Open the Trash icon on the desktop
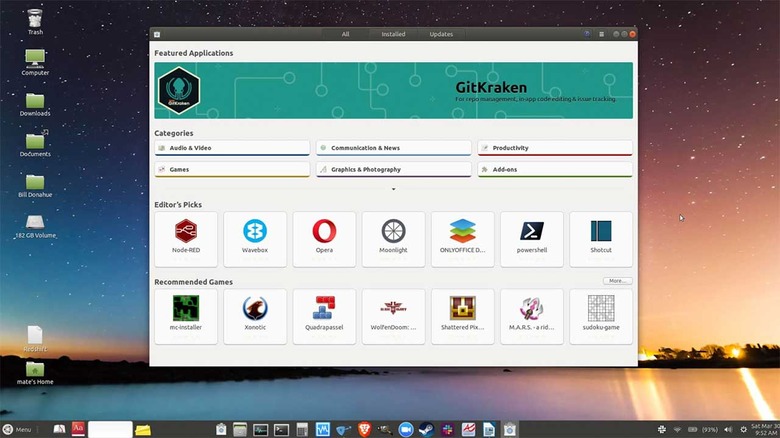The width and height of the screenshot is (780, 438). [35, 20]
